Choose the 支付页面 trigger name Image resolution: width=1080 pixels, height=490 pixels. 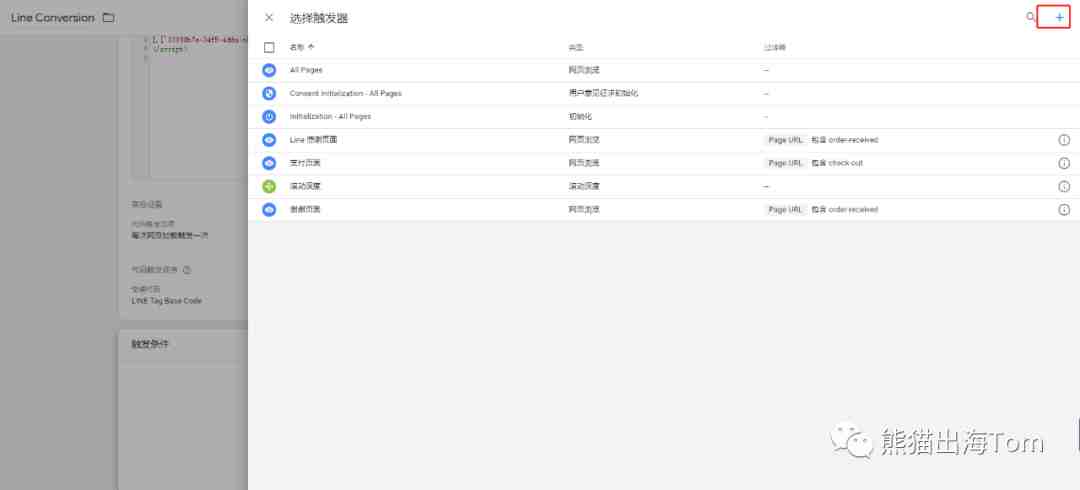304,163
